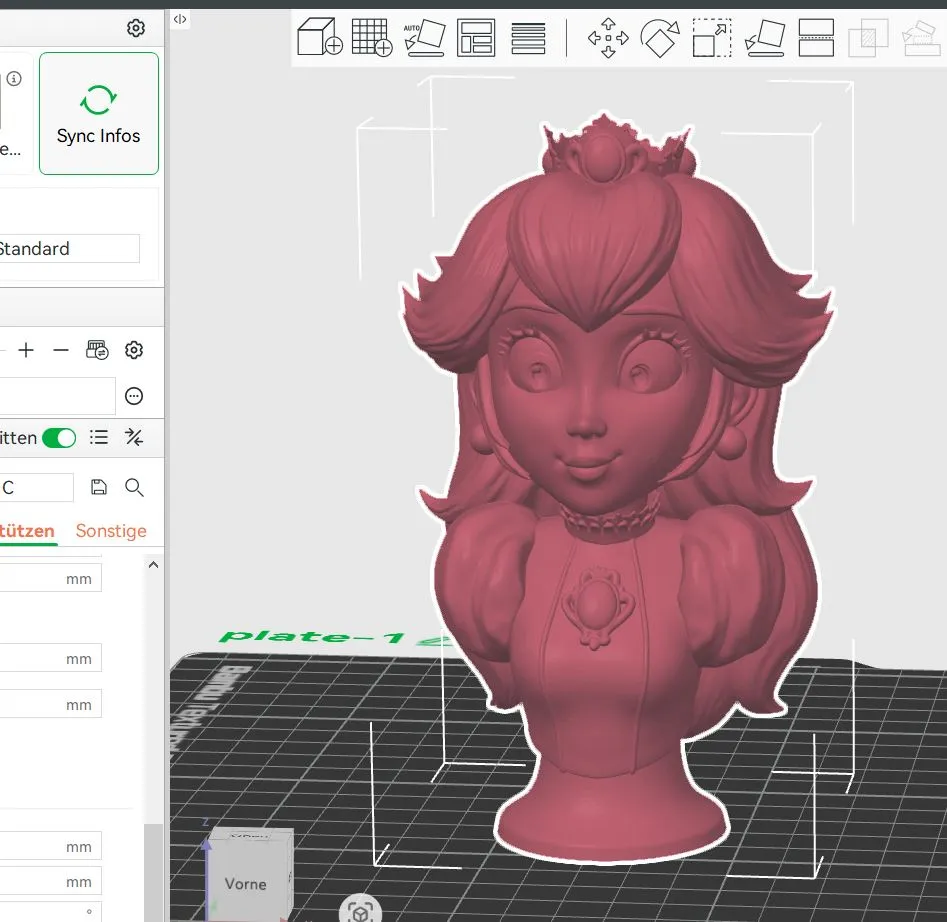Select the Lay on Face tool
This screenshot has height=922, width=947.
765,38
